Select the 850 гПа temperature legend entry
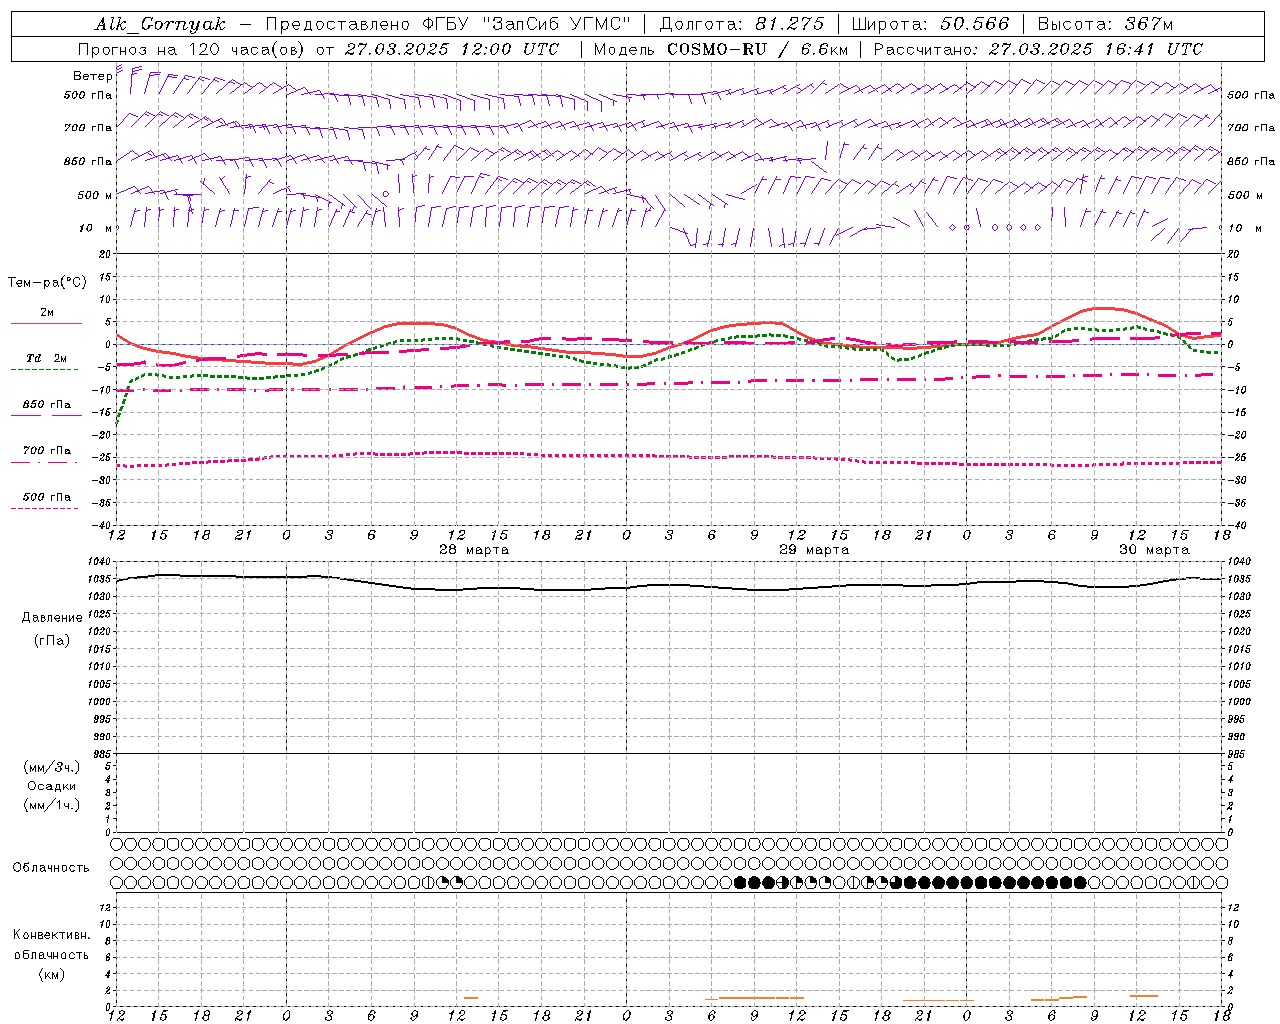The width and height of the screenshot is (1280, 1024). [x=46, y=405]
